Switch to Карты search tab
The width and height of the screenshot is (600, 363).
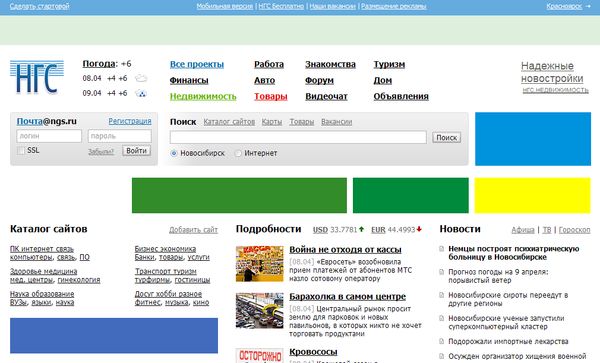[x=272, y=122]
